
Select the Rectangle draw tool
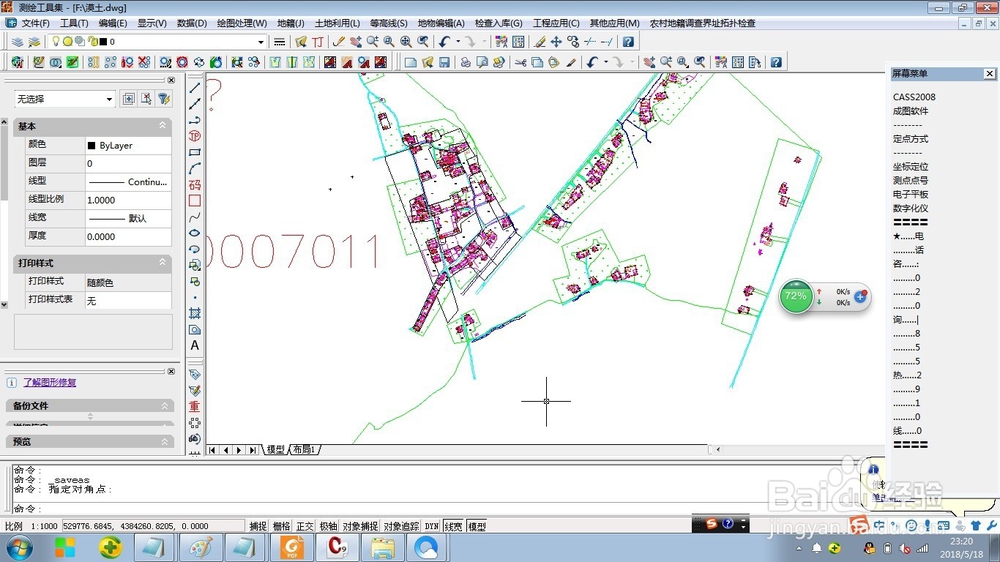coord(195,152)
